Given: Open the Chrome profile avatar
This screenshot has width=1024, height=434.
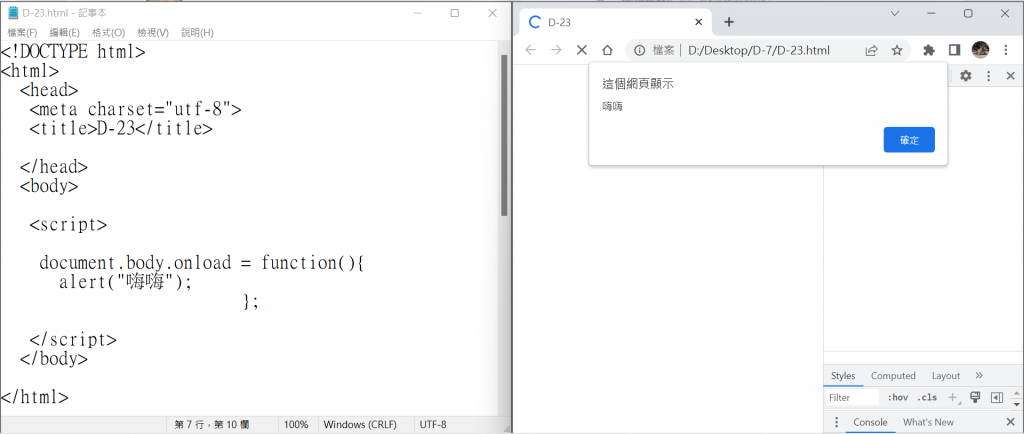Looking at the screenshot, I should (x=980, y=50).
